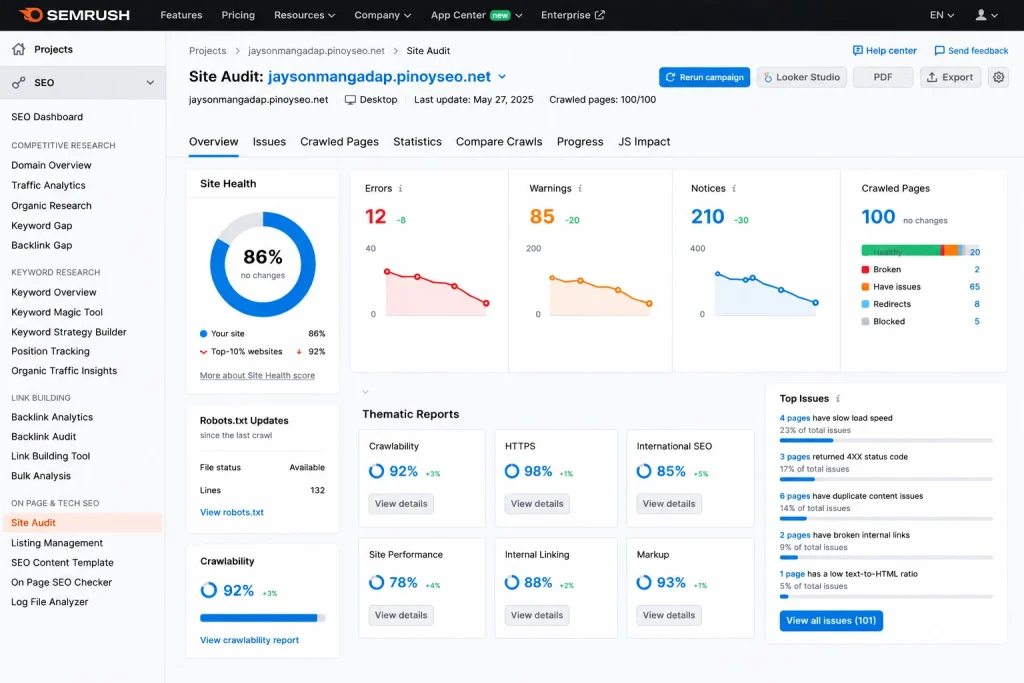Click the PDF button

[x=883, y=77]
